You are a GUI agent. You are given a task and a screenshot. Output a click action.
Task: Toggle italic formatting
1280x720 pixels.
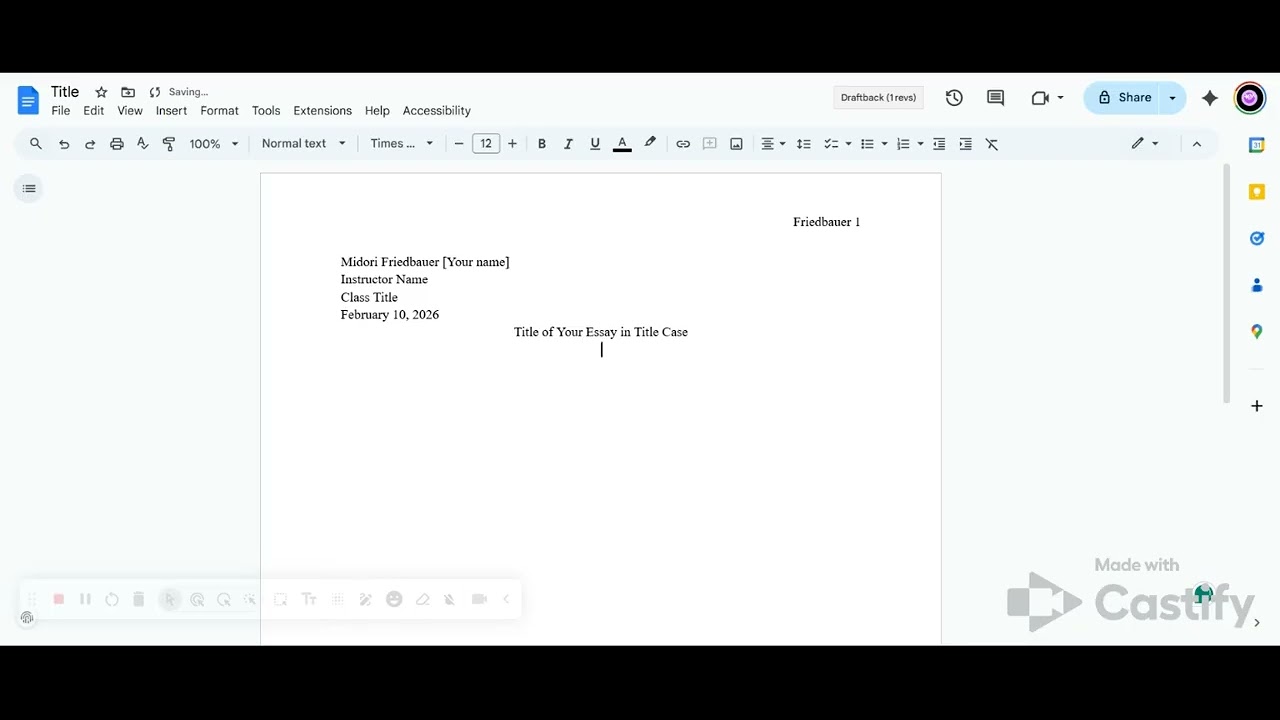[568, 144]
